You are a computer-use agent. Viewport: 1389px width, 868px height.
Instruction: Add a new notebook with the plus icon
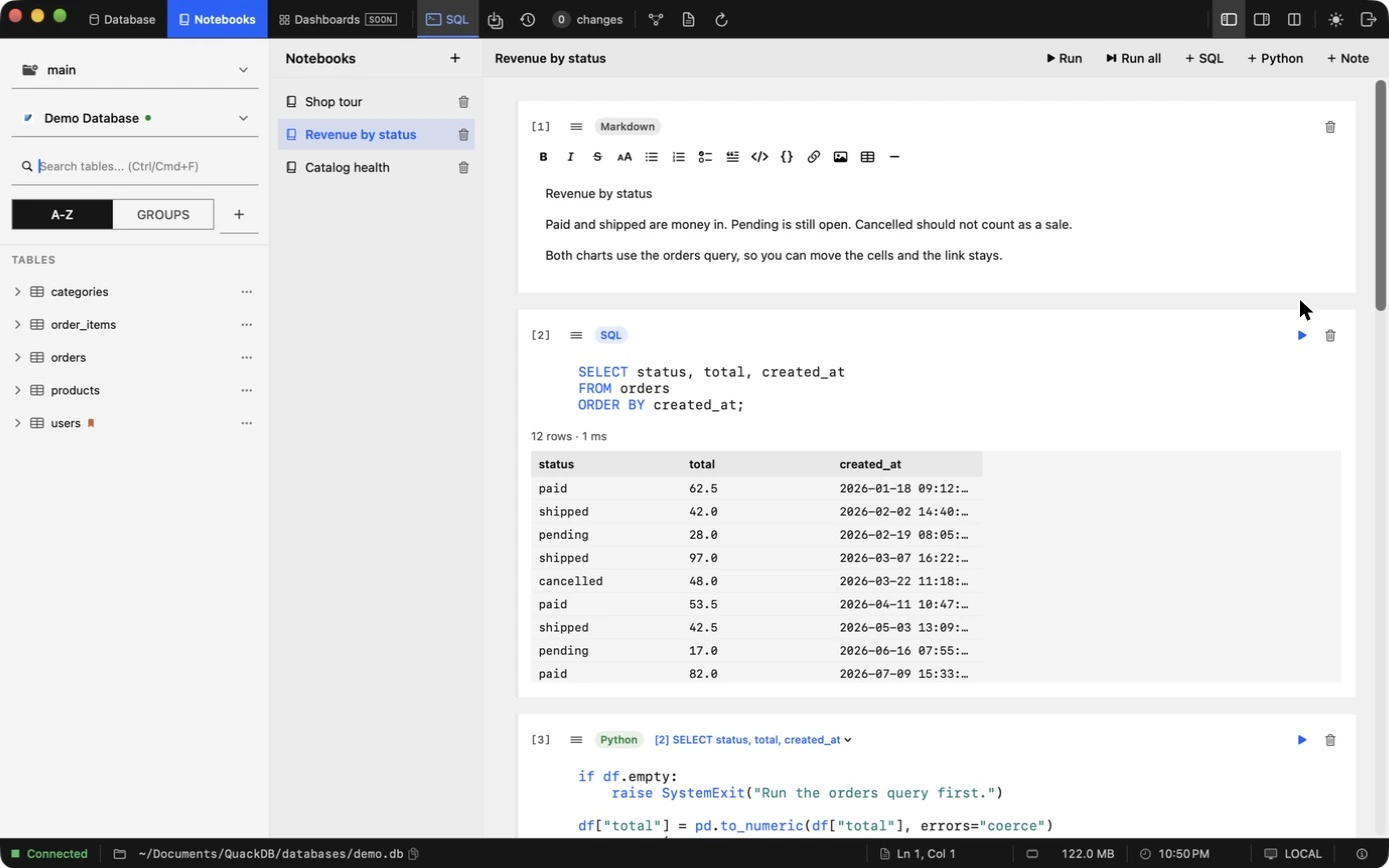[x=455, y=58]
